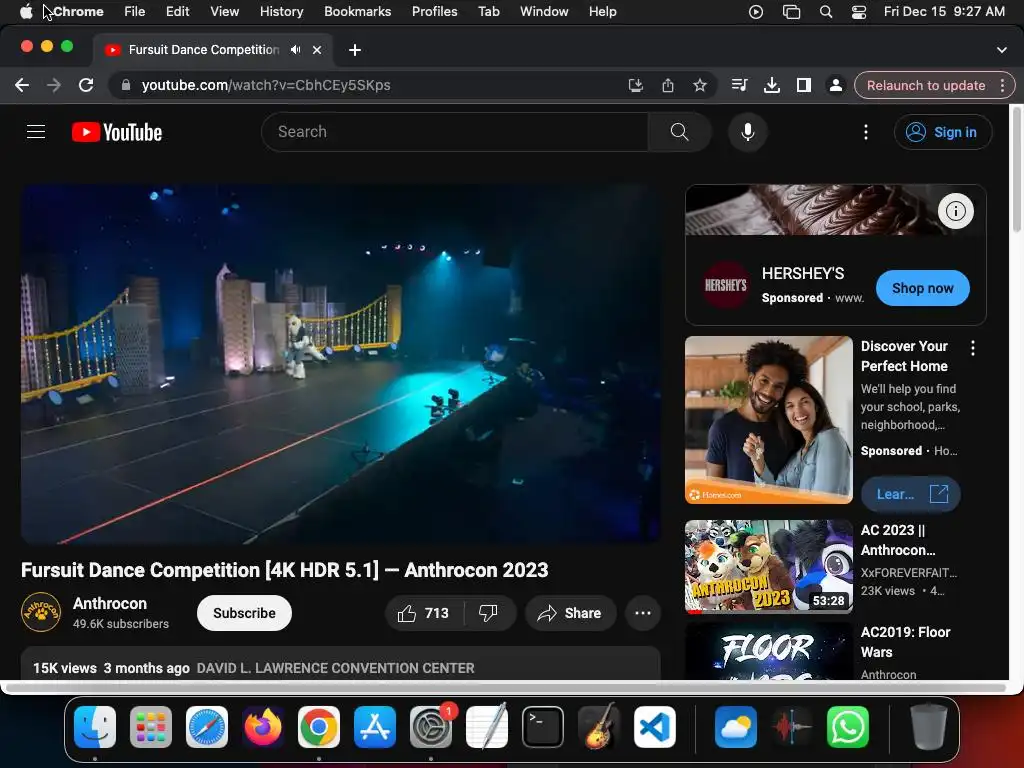Install or save page icon in address bar
The height and width of the screenshot is (768, 1024).
click(635, 85)
